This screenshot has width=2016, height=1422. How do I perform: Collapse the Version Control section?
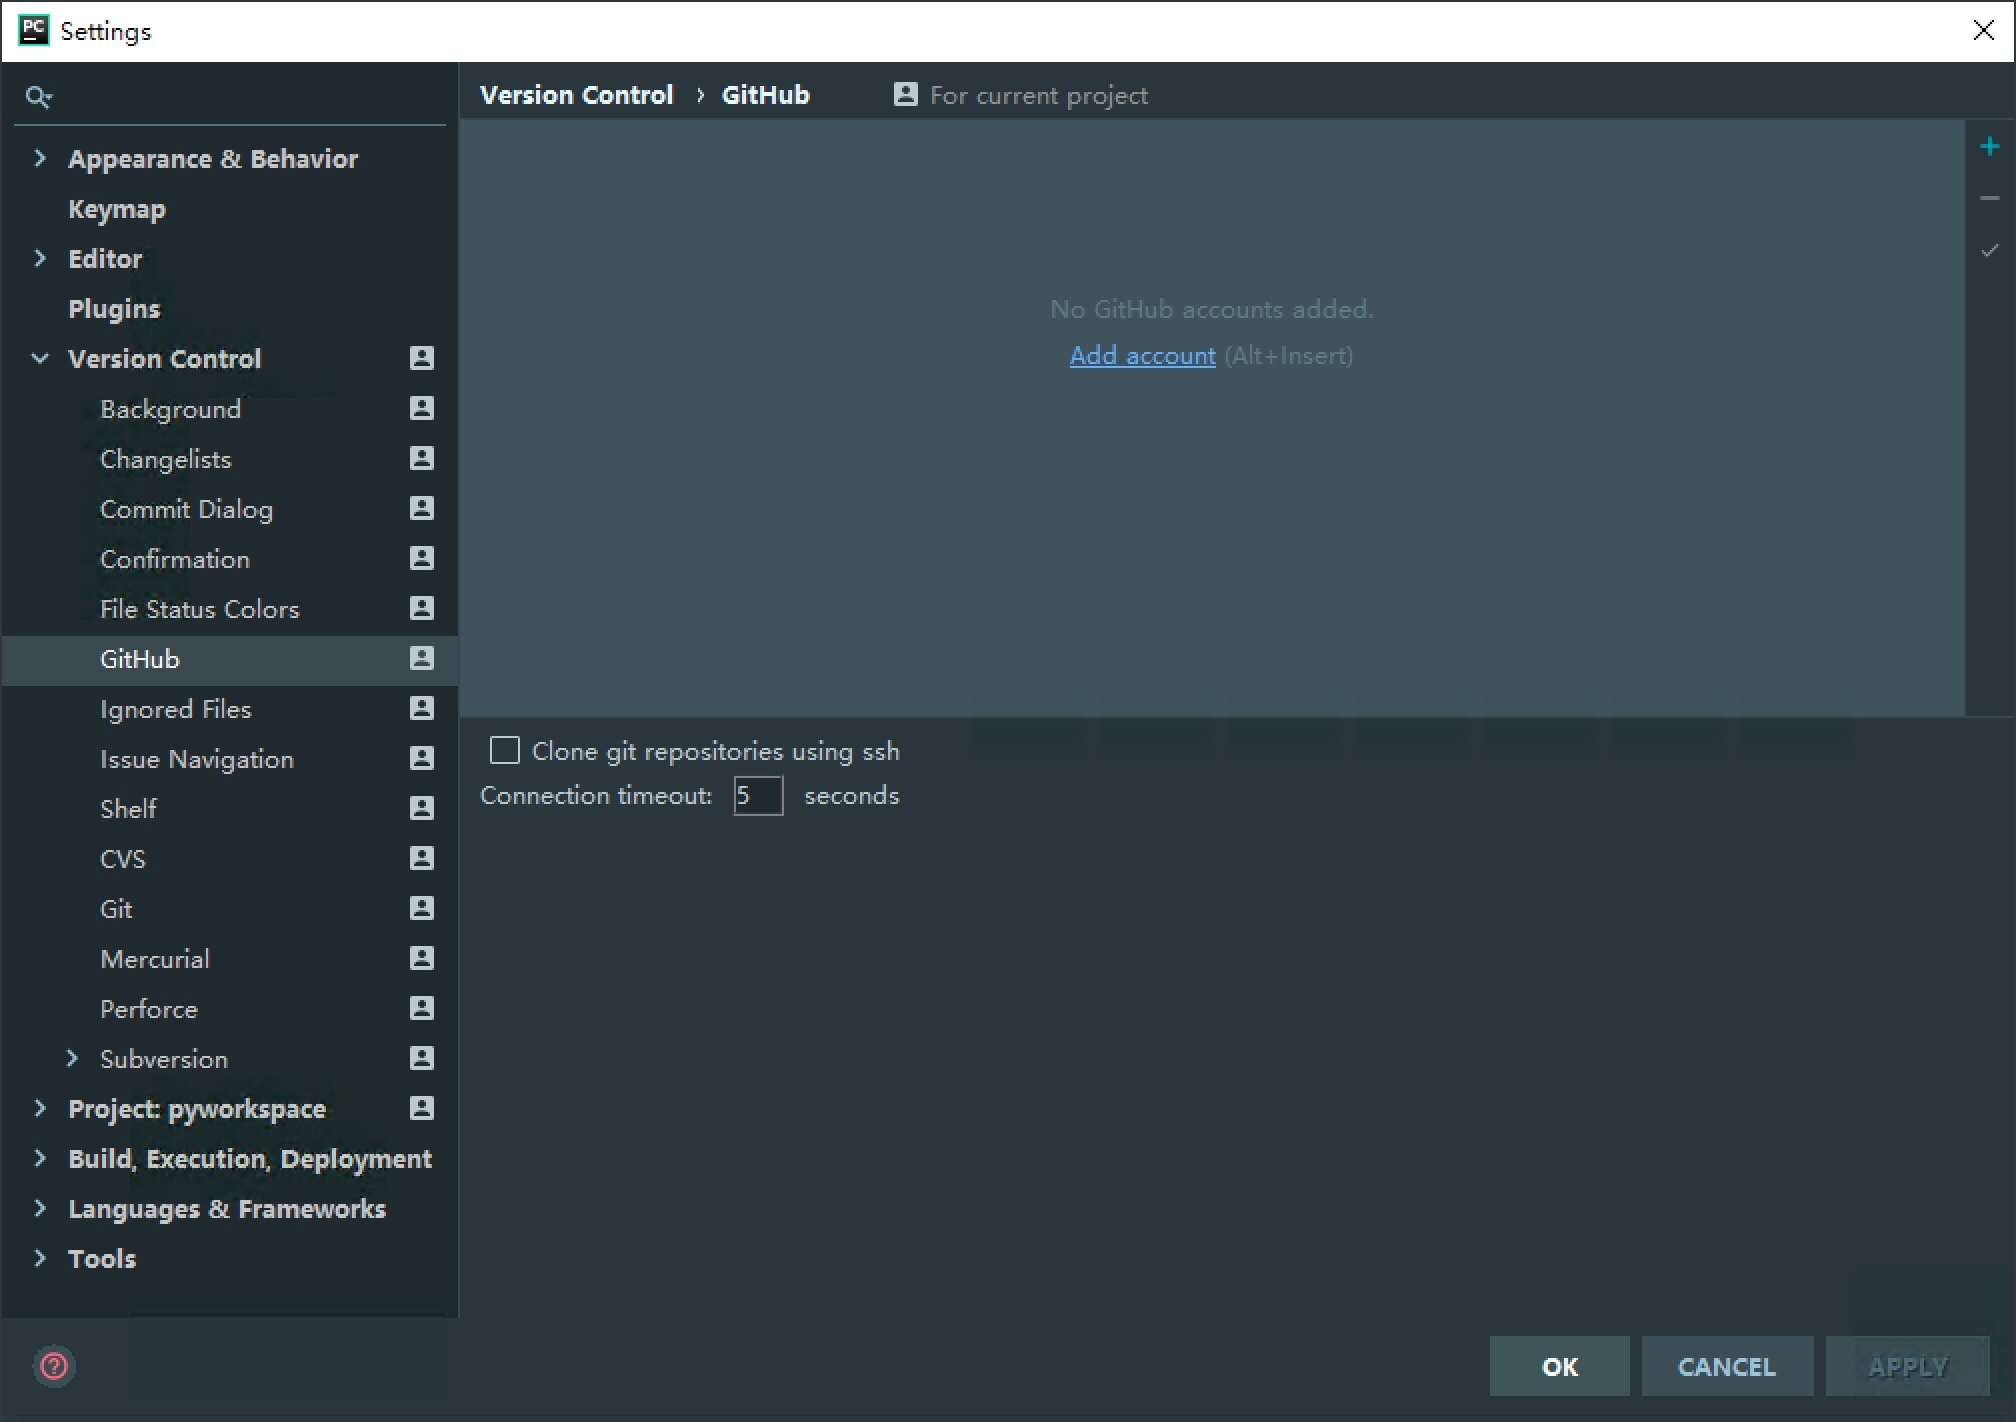tap(40, 358)
